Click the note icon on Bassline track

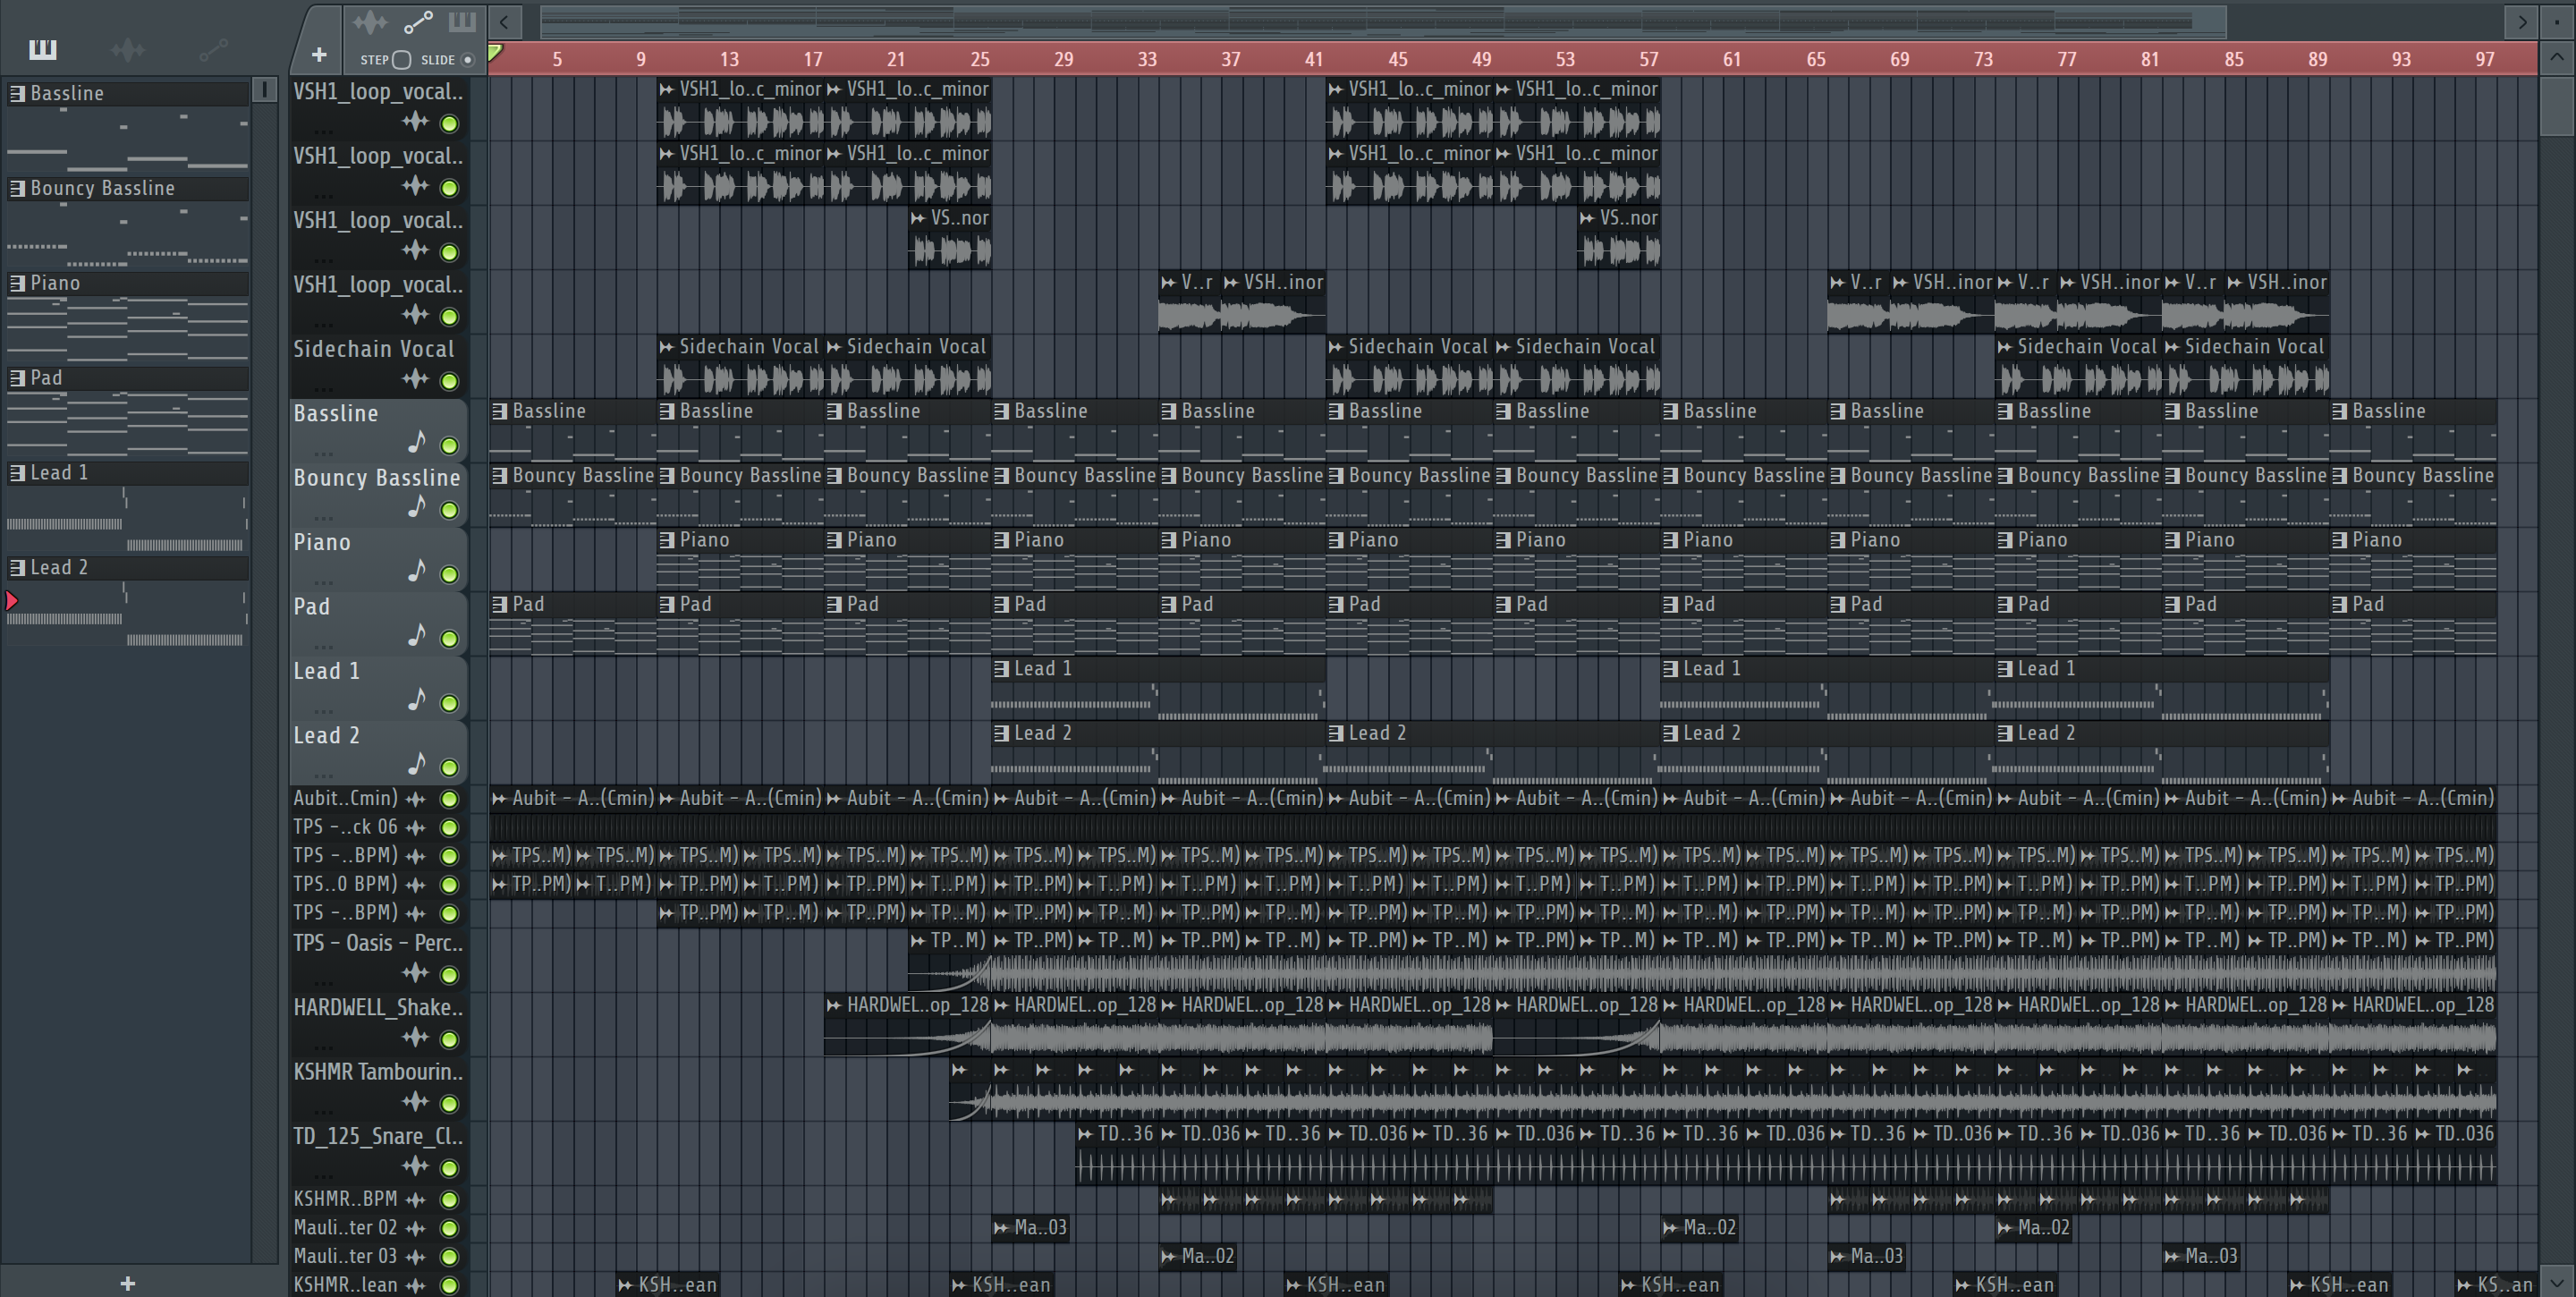pos(417,441)
